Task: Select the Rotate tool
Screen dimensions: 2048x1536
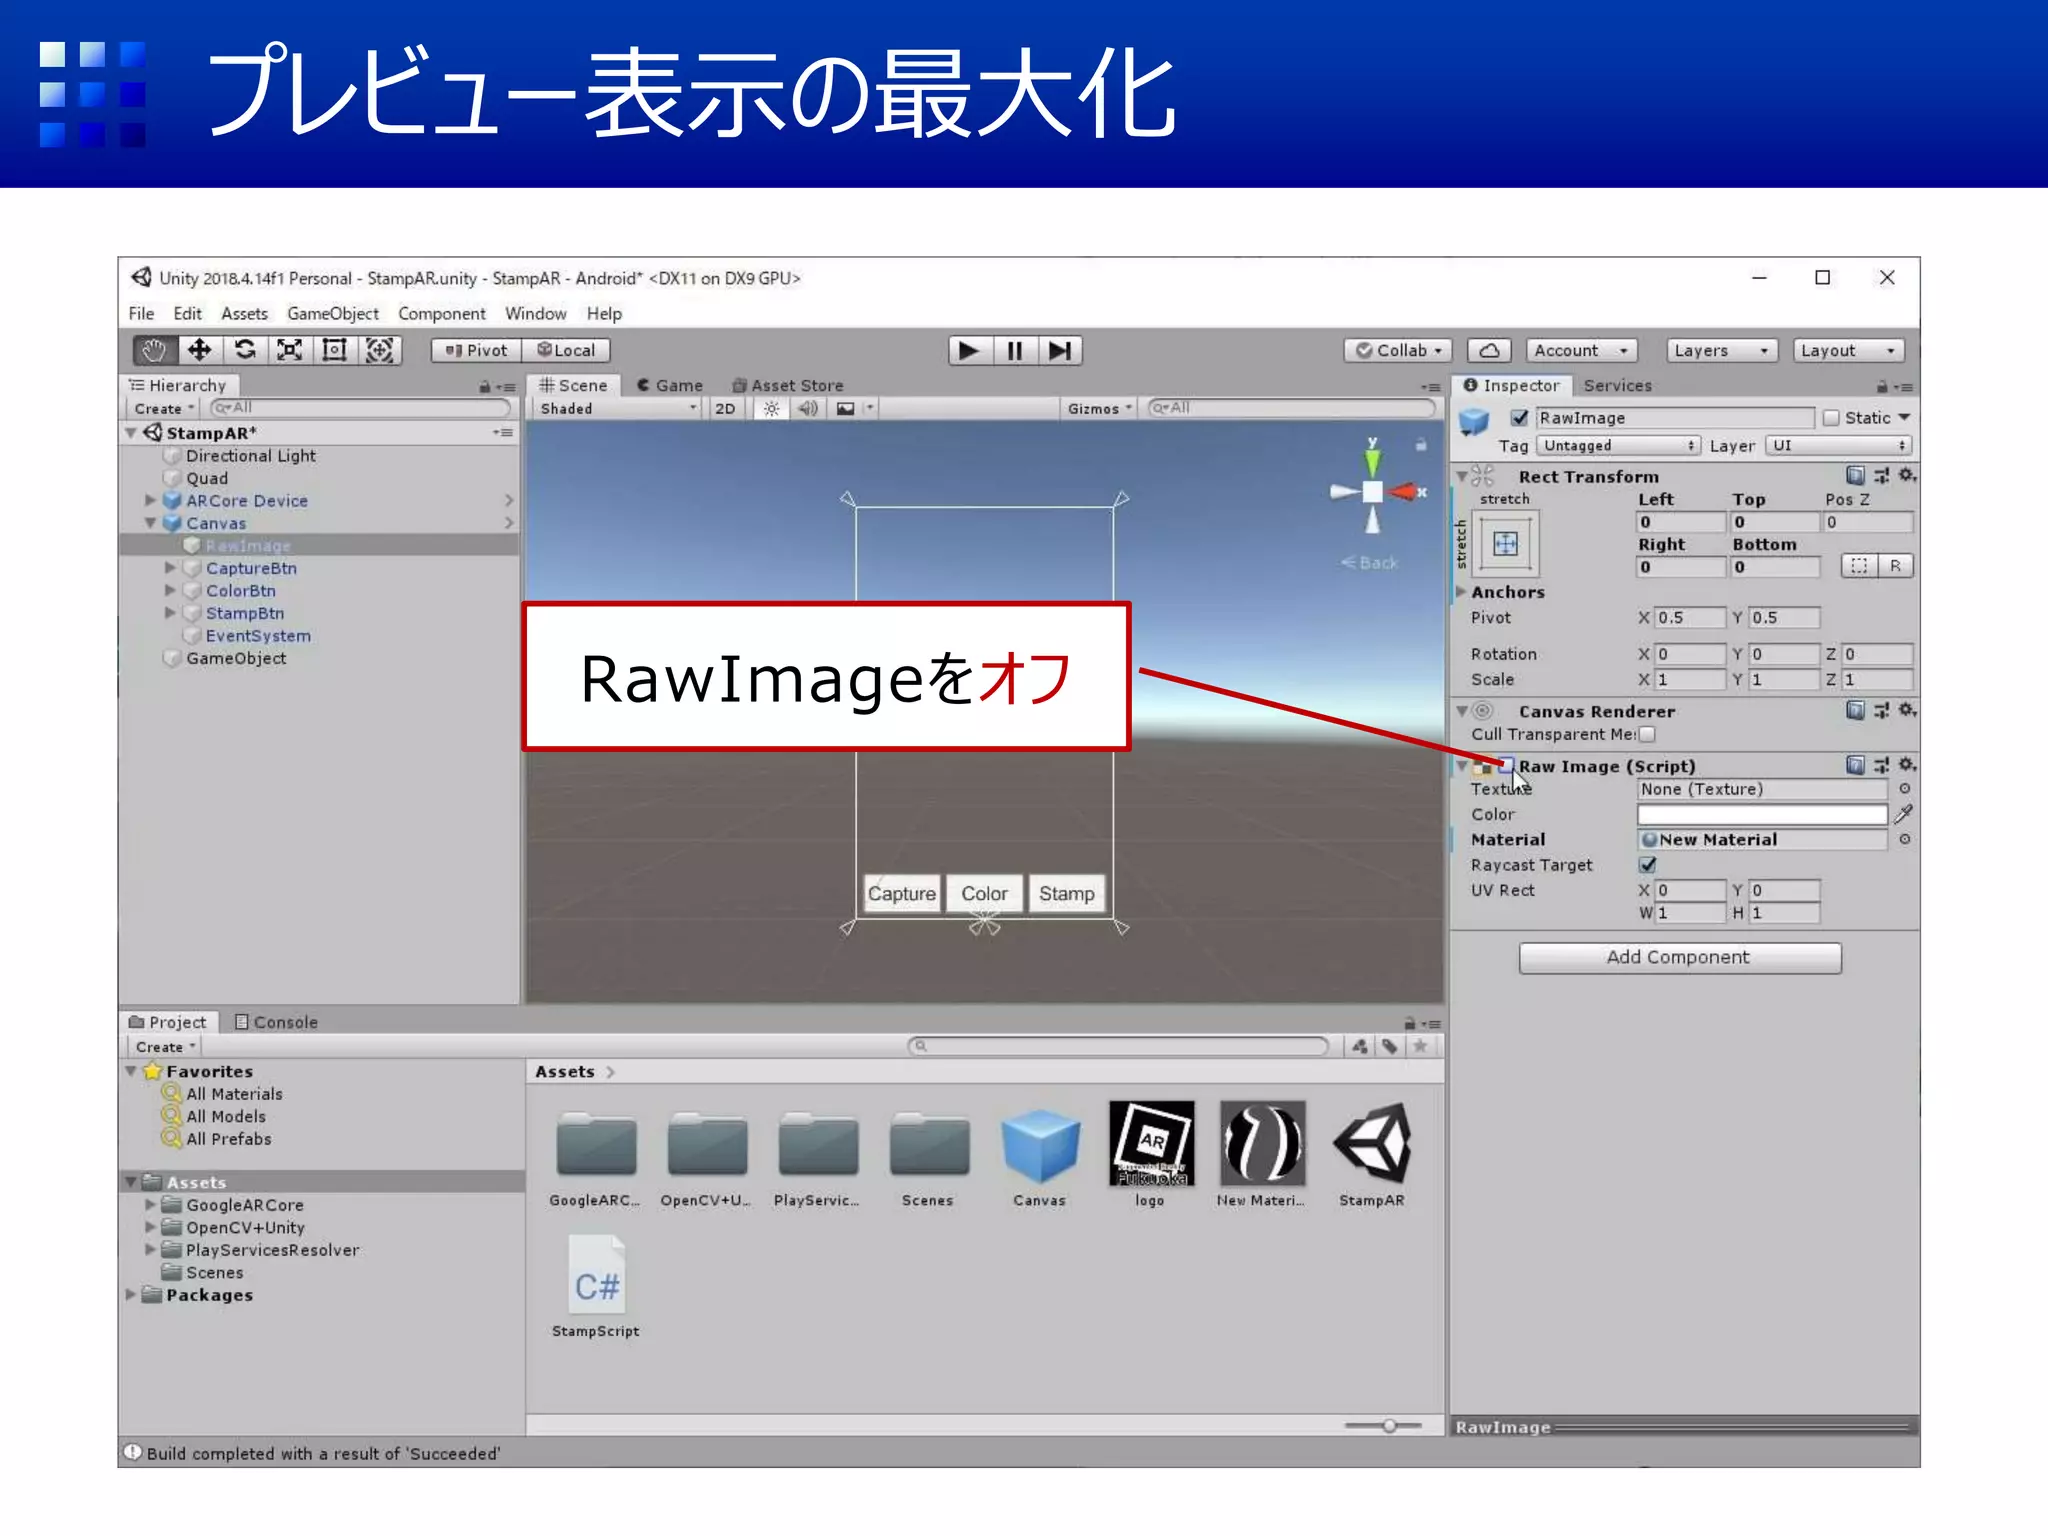Action: tap(245, 350)
